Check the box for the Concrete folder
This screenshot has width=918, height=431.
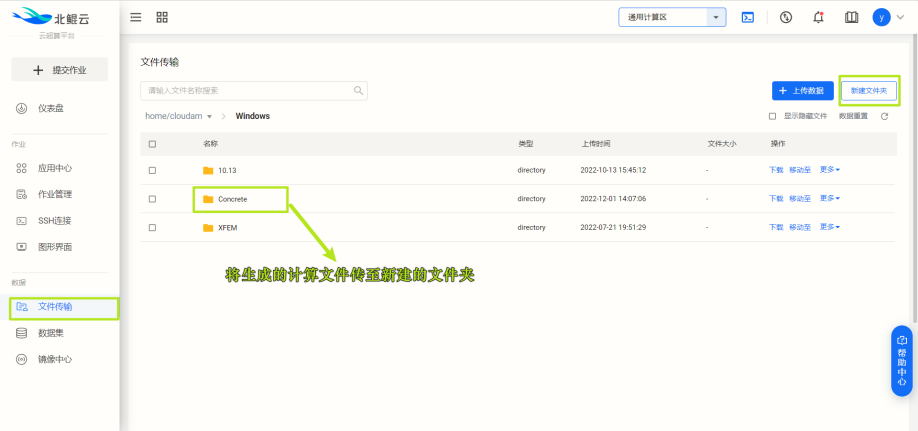pos(152,199)
